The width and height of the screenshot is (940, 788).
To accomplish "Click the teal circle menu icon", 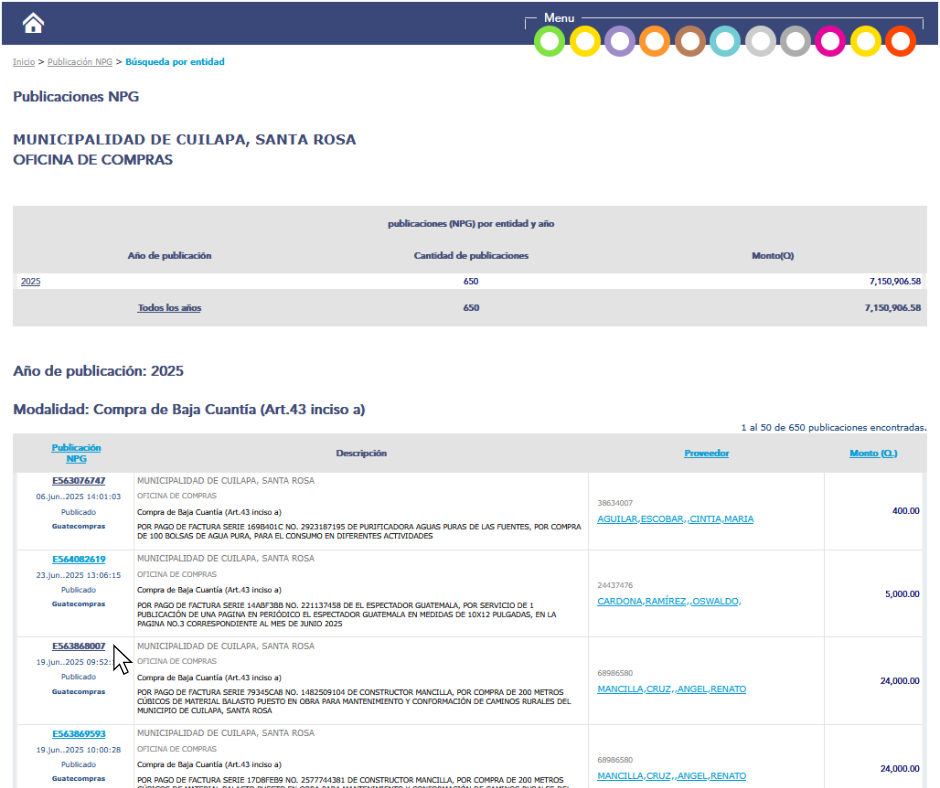I will (x=725, y=42).
